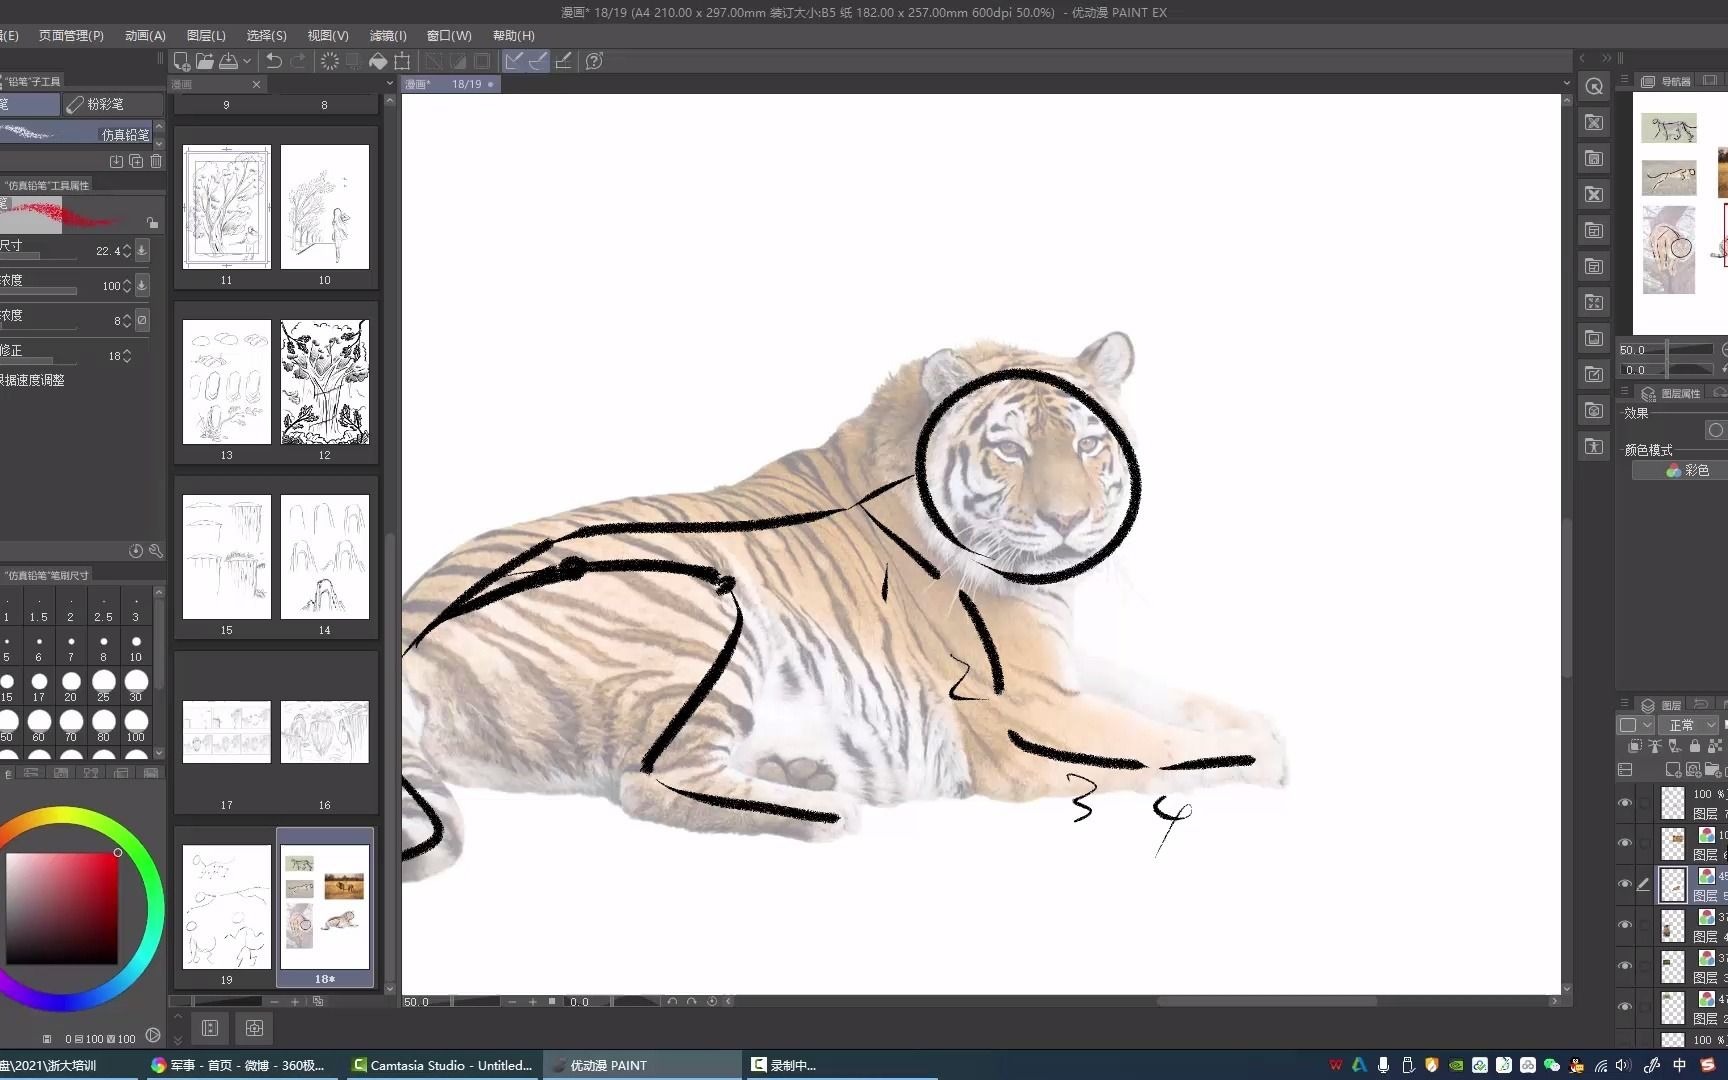Click the stabilization 修正 slider
1728x1080 pixels.
(x=38, y=361)
